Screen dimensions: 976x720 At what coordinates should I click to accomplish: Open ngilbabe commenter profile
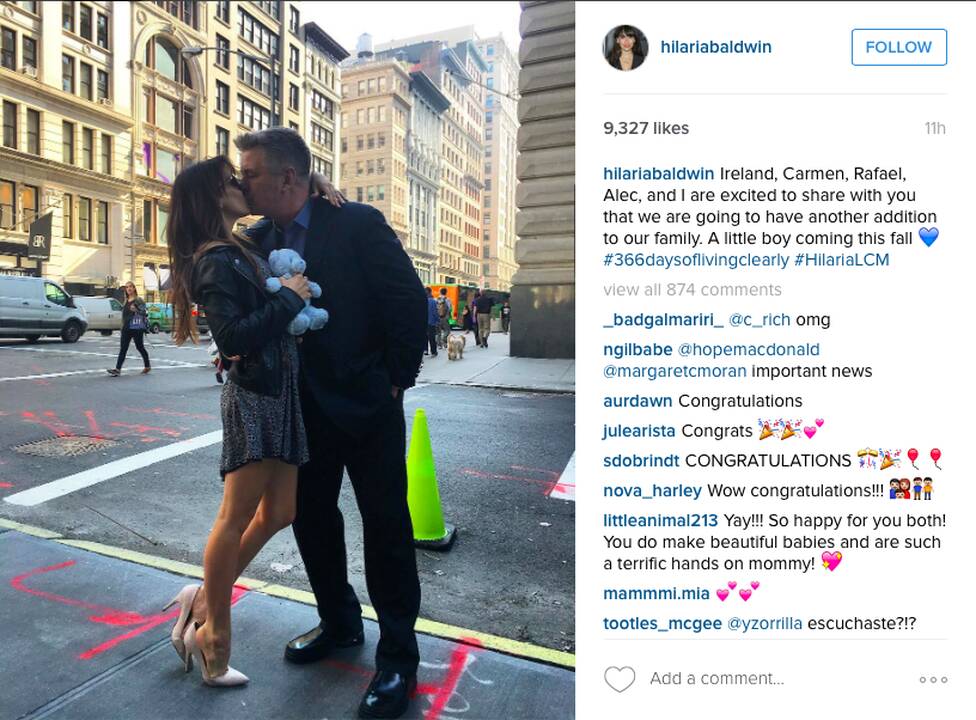pyautogui.click(x=637, y=349)
